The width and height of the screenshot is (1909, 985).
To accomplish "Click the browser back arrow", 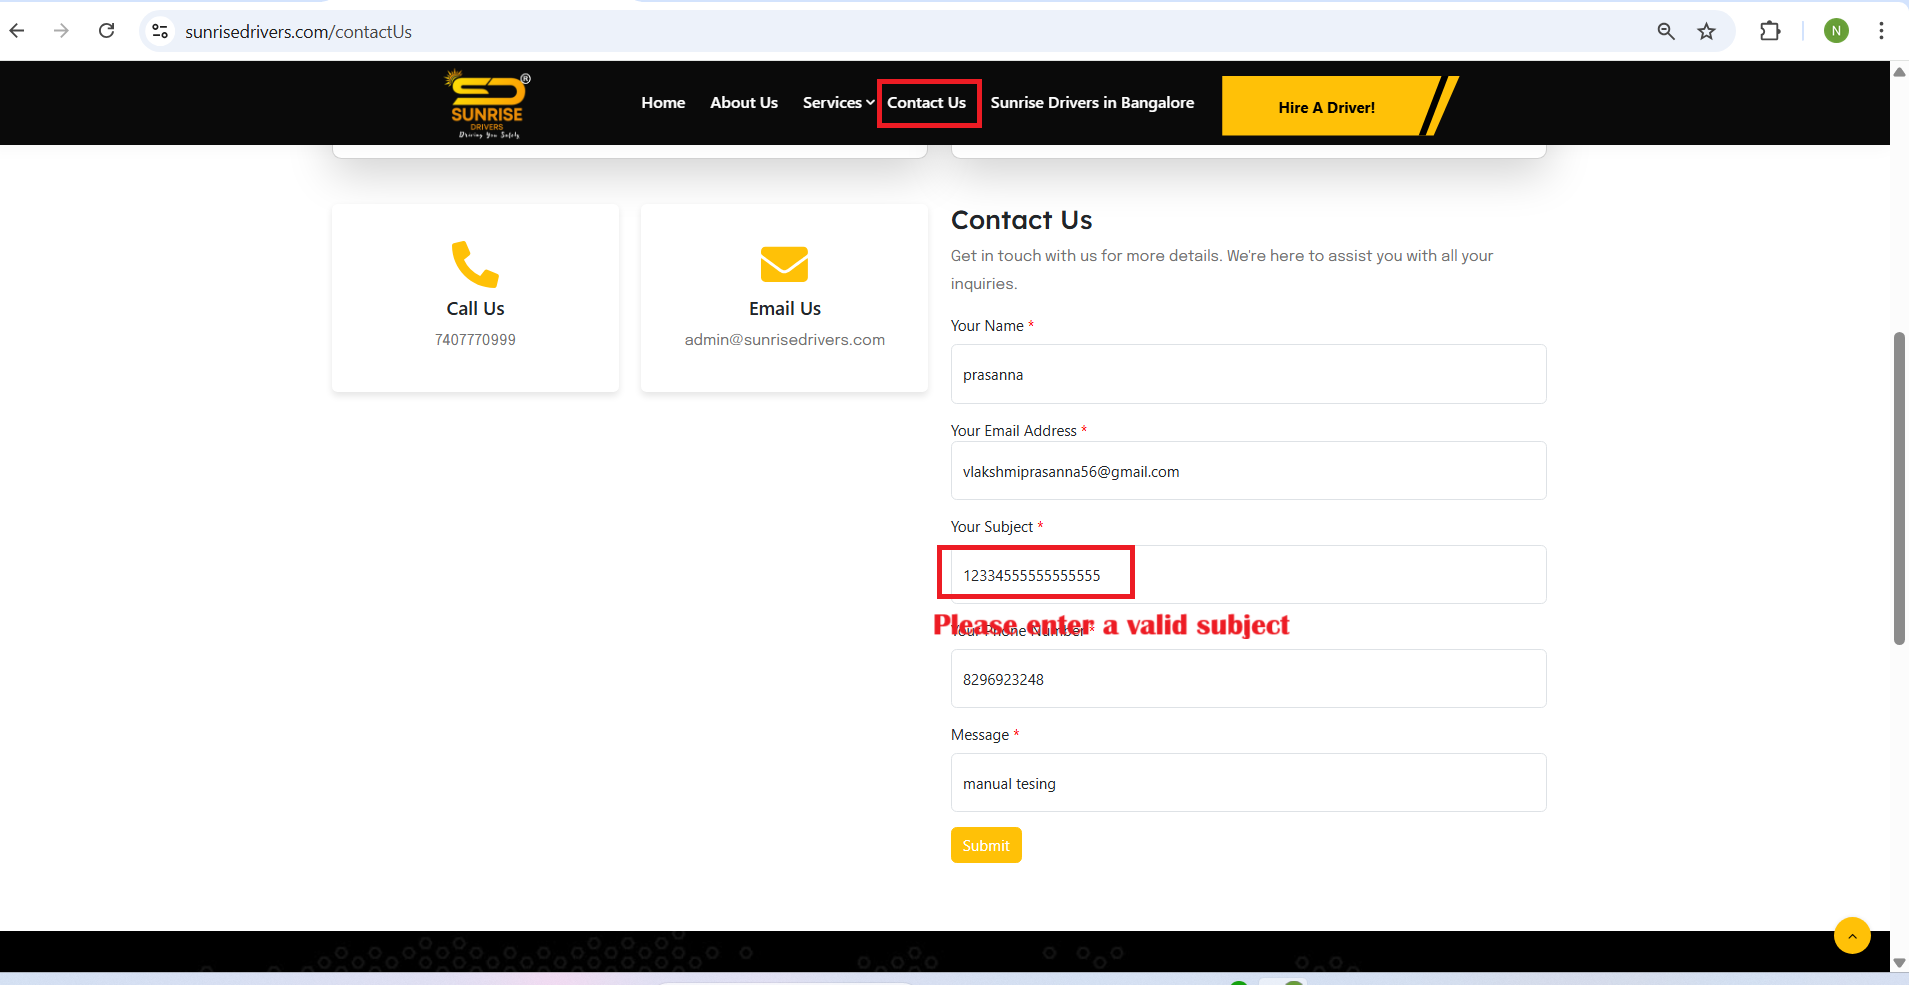I will point(17,31).
